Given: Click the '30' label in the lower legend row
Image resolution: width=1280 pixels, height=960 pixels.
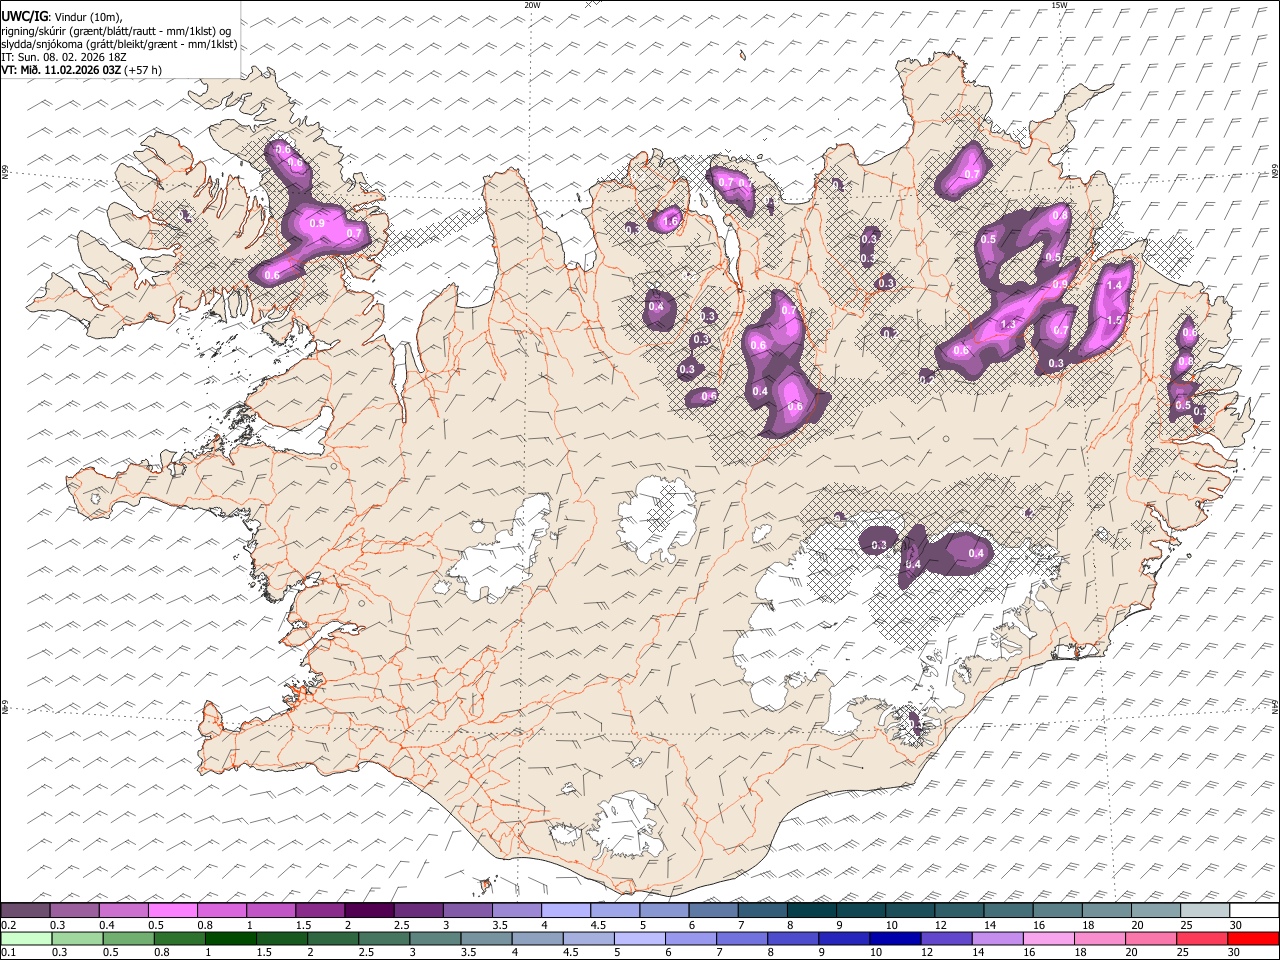Looking at the screenshot, I should coord(1235,953).
